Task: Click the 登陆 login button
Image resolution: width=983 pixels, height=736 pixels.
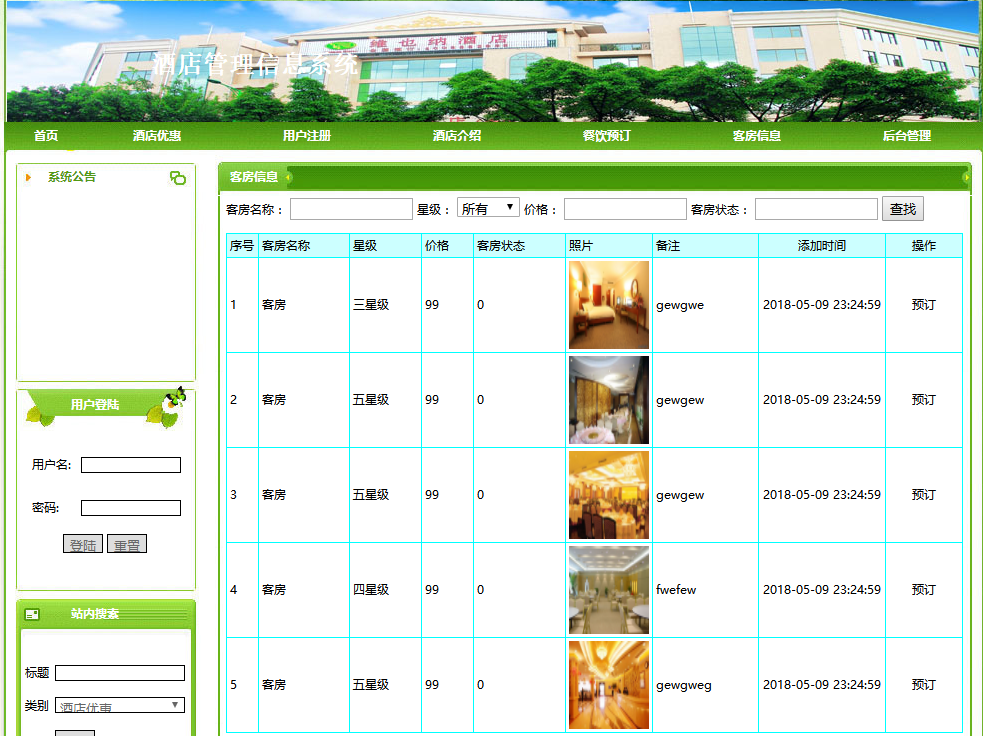Action: 83,544
